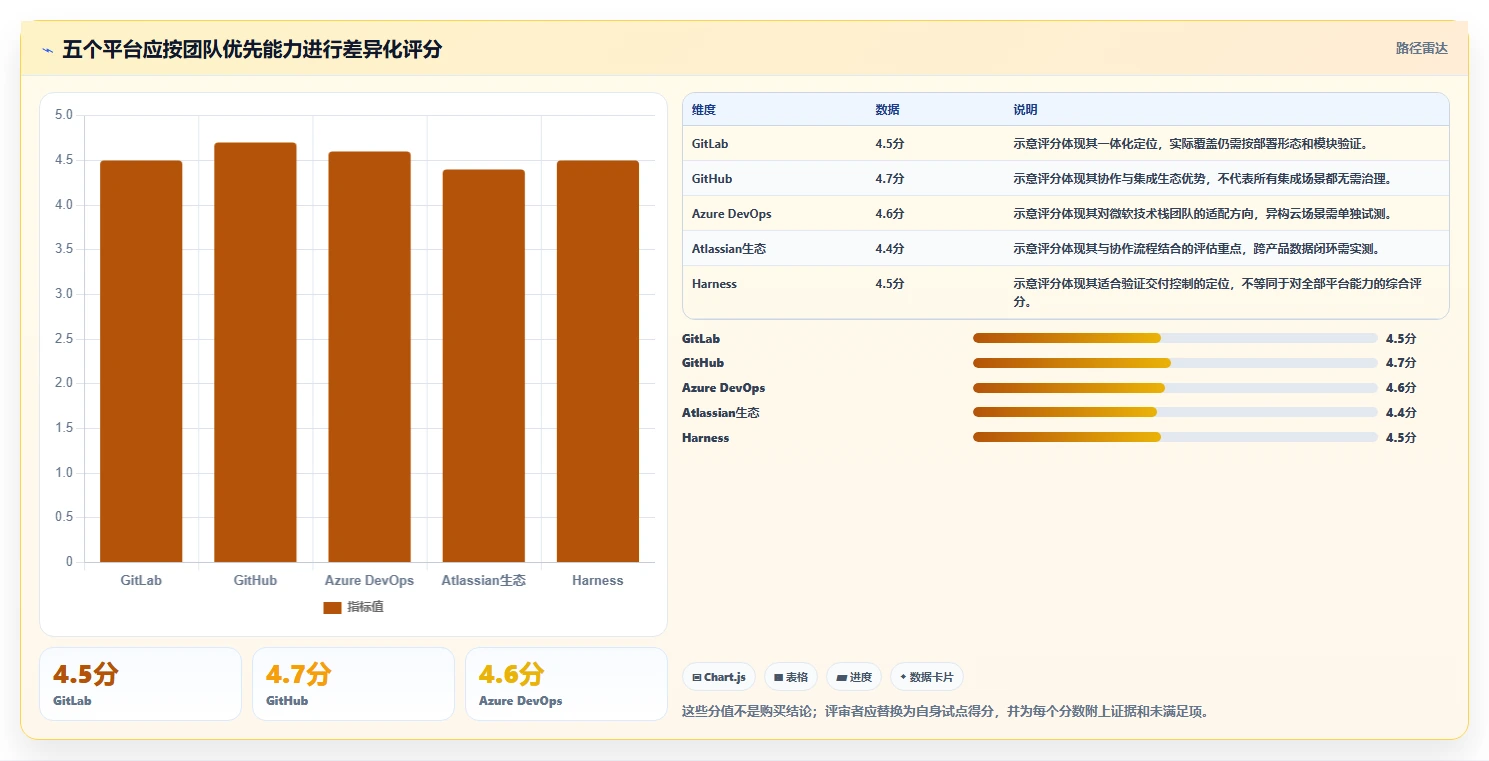The height and width of the screenshot is (761, 1489).
Task: Click the Harness progress bar
Action: pyautogui.click(x=1175, y=437)
